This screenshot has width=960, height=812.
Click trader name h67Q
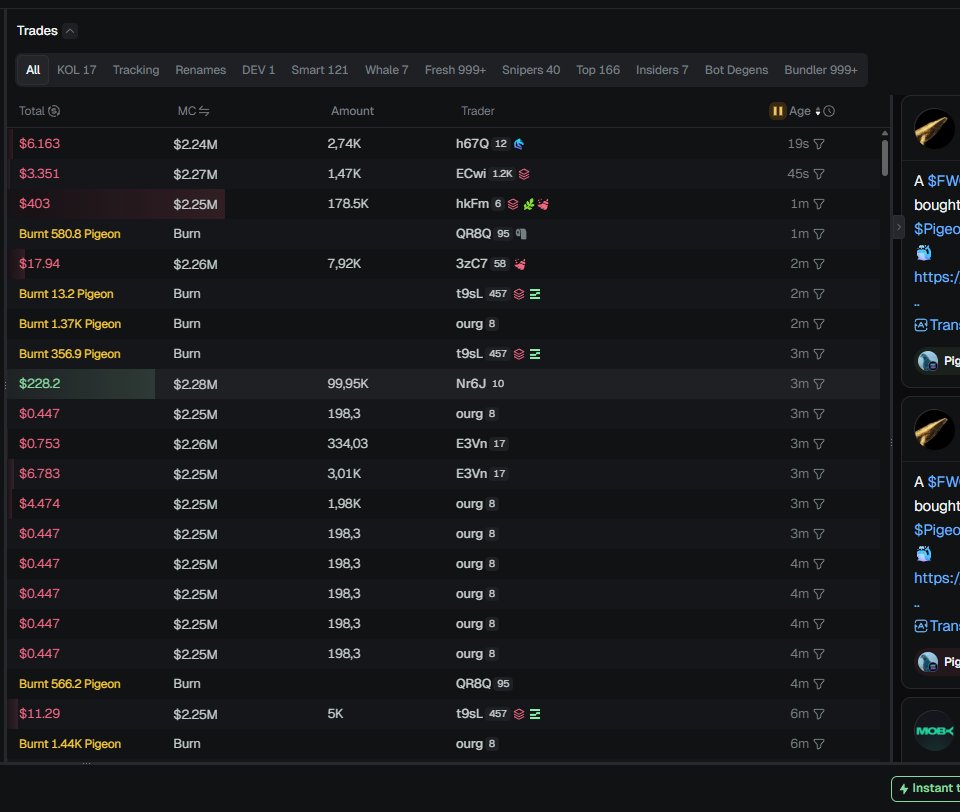click(472, 144)
